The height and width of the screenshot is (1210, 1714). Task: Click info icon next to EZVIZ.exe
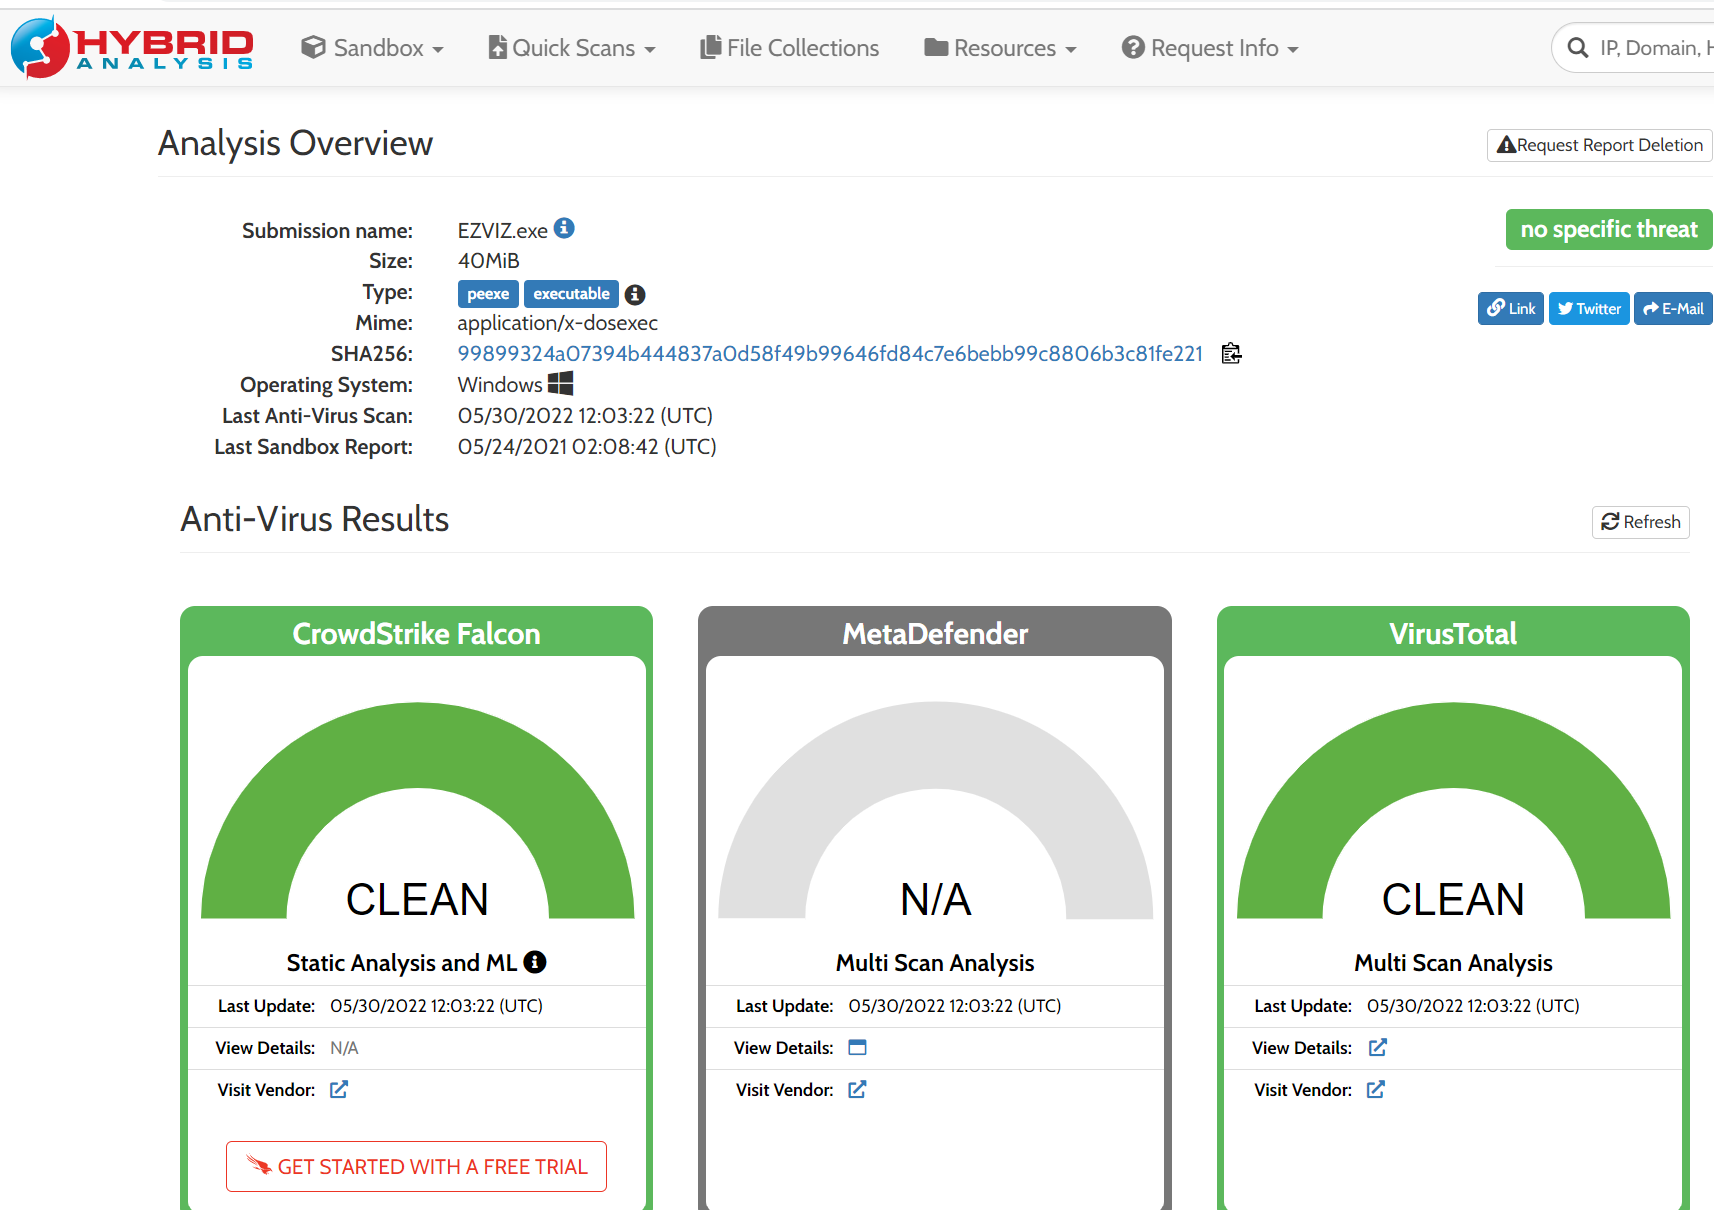click(x=564, y=228)
